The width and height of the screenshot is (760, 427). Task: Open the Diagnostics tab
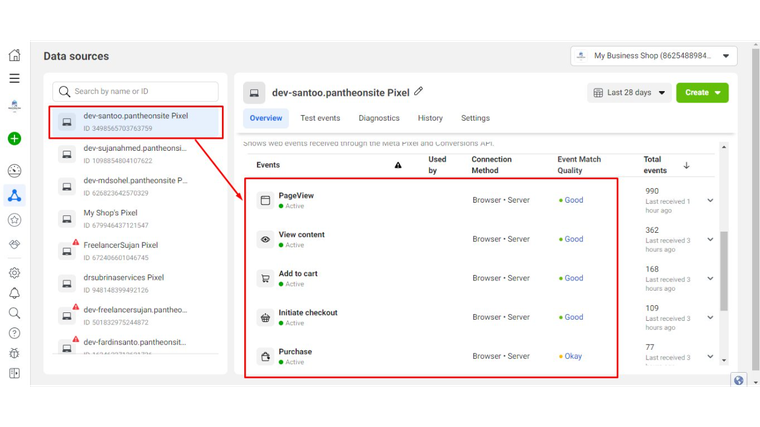379,118
